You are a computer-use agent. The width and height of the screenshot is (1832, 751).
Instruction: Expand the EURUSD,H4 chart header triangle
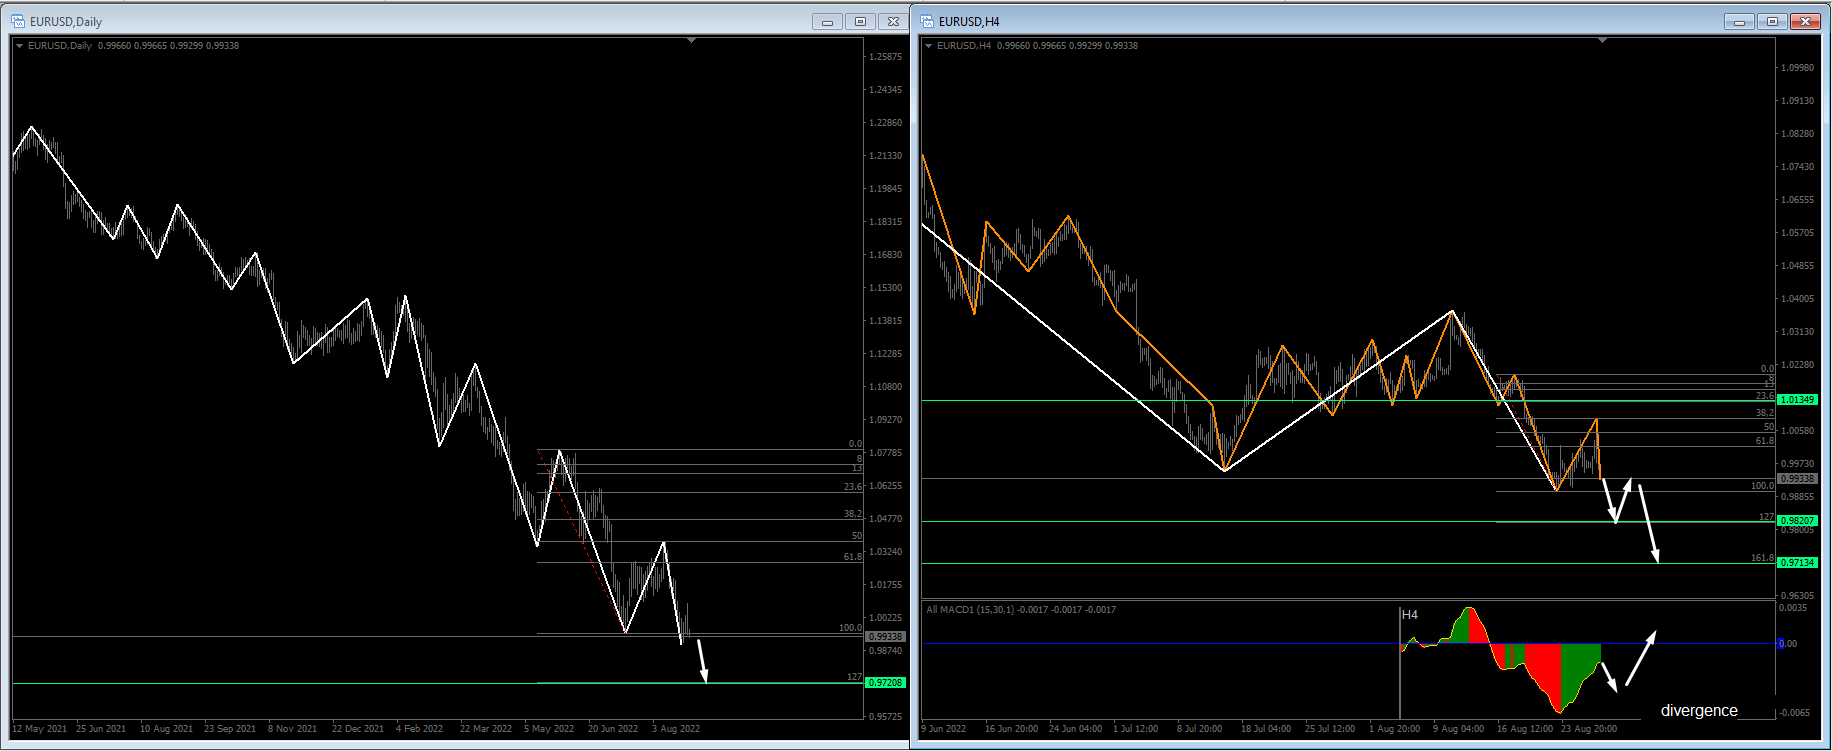click(928, 46)
